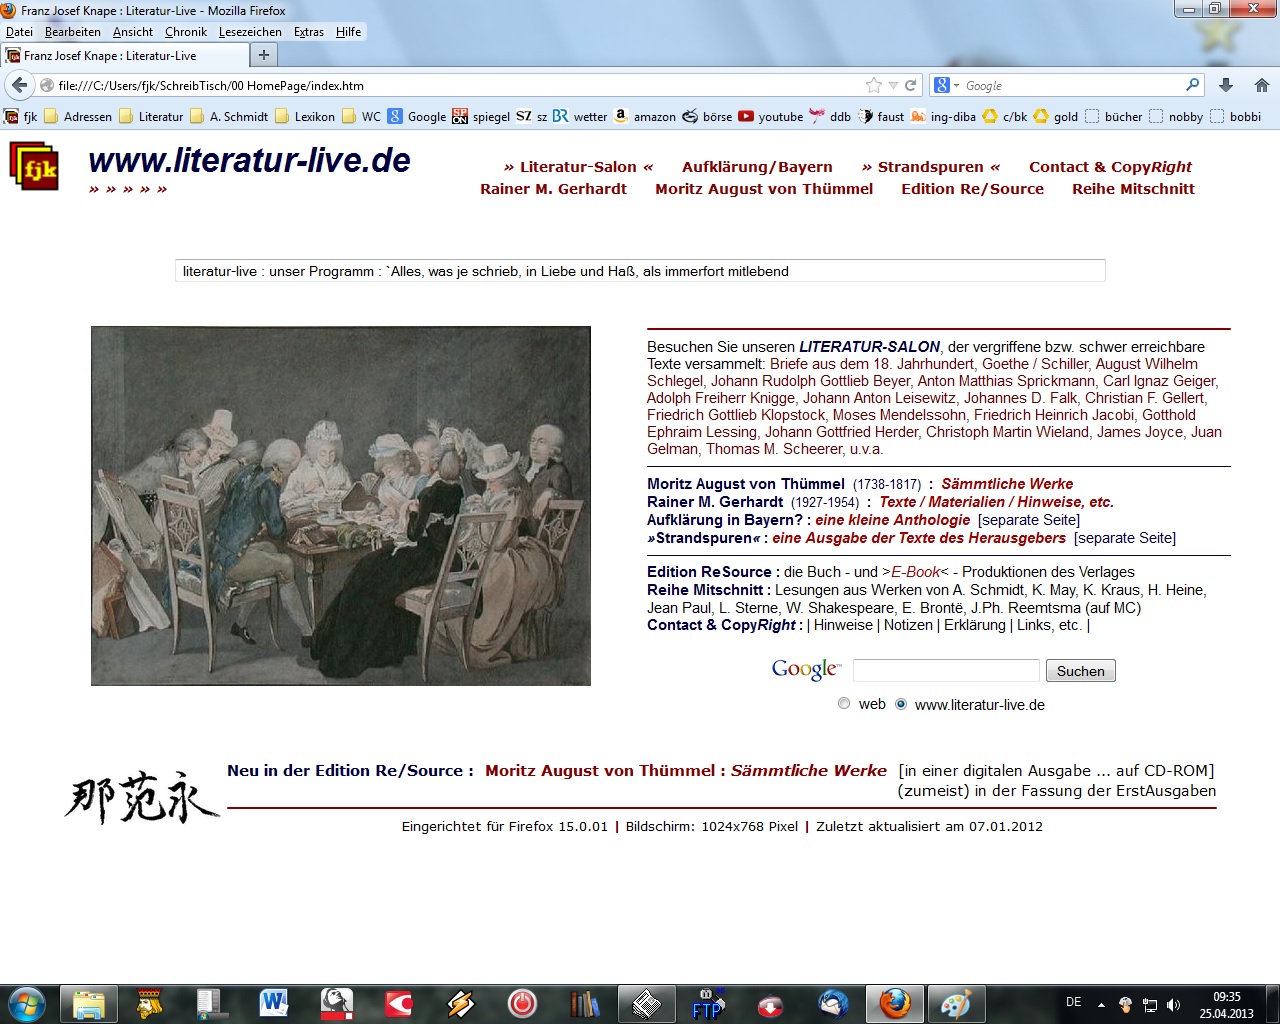Open the search engine dropdown arrow
Image resolution: width=1280 pixels, height=1024 pixels.
click(956, 86)
